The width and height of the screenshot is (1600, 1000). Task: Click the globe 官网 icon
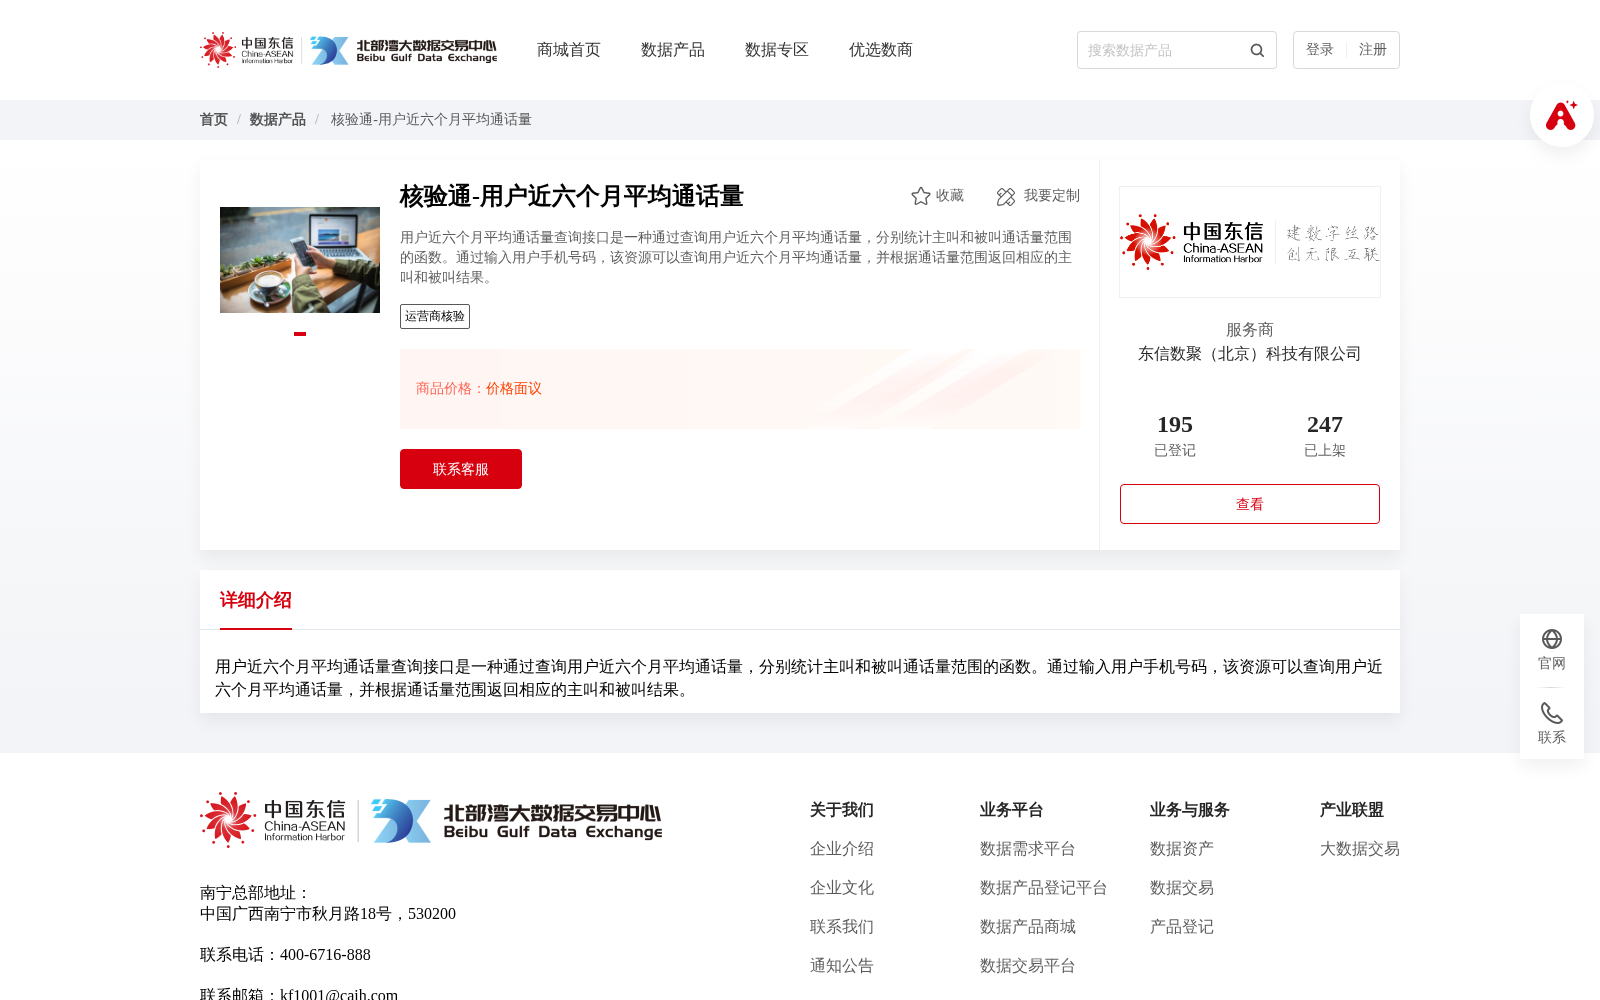click(1552, 639)
